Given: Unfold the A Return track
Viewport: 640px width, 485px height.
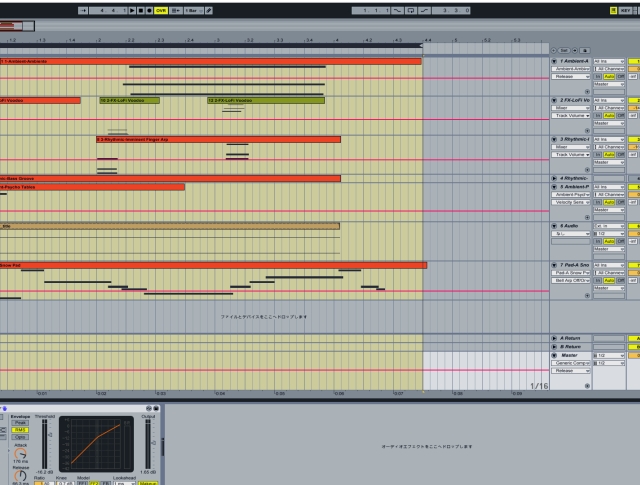Looking at the screenshot, I should click(x=555, y=339).
